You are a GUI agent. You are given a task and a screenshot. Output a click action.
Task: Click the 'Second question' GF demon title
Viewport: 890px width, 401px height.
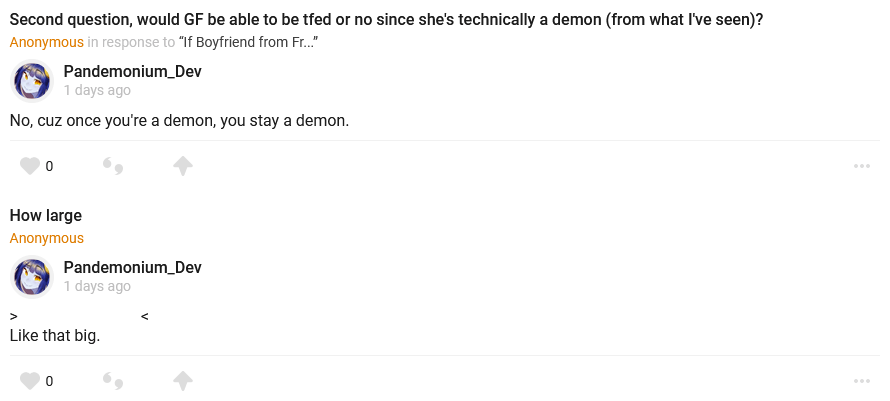click(386, 19)
